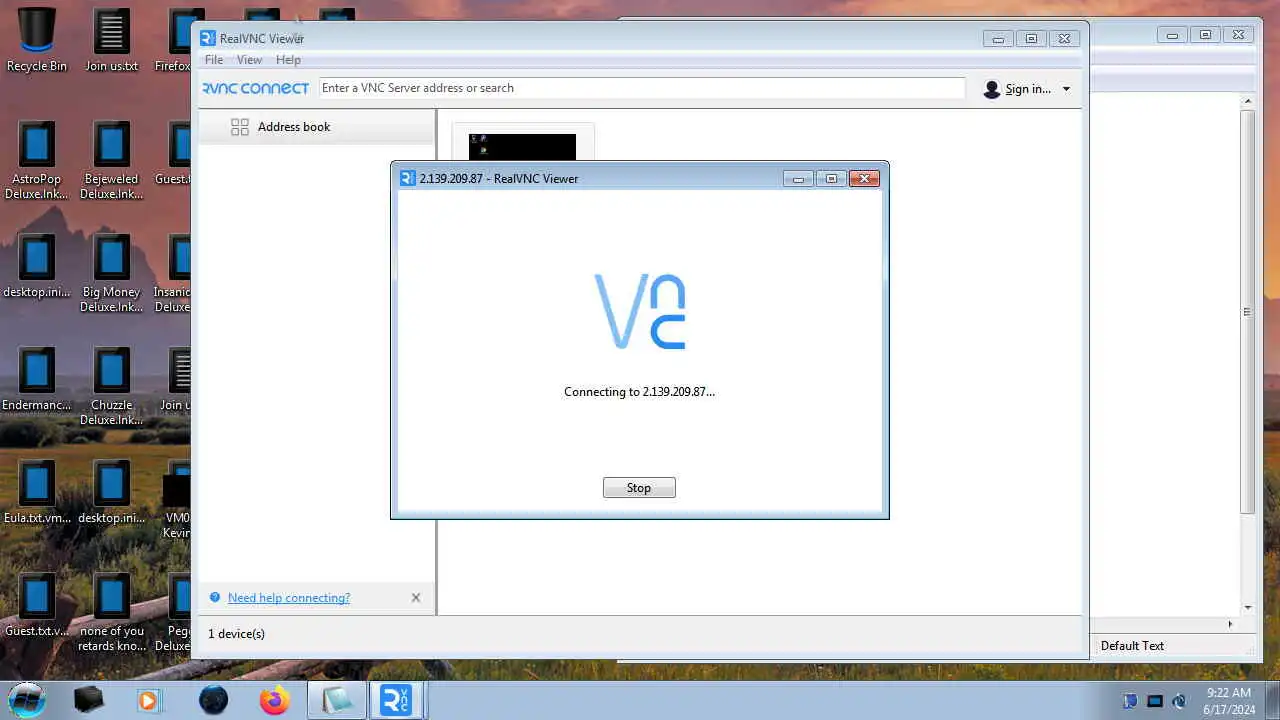Click the VNC Connect logo
Image resolution: width=1280 pixels, height=720 pixels.
256,88
